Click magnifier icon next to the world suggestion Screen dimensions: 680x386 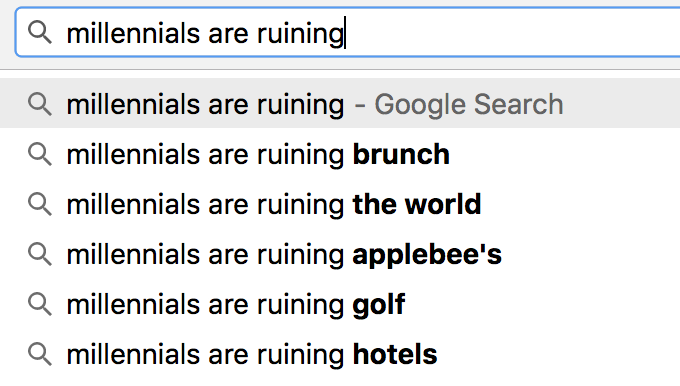coord(40,204)
